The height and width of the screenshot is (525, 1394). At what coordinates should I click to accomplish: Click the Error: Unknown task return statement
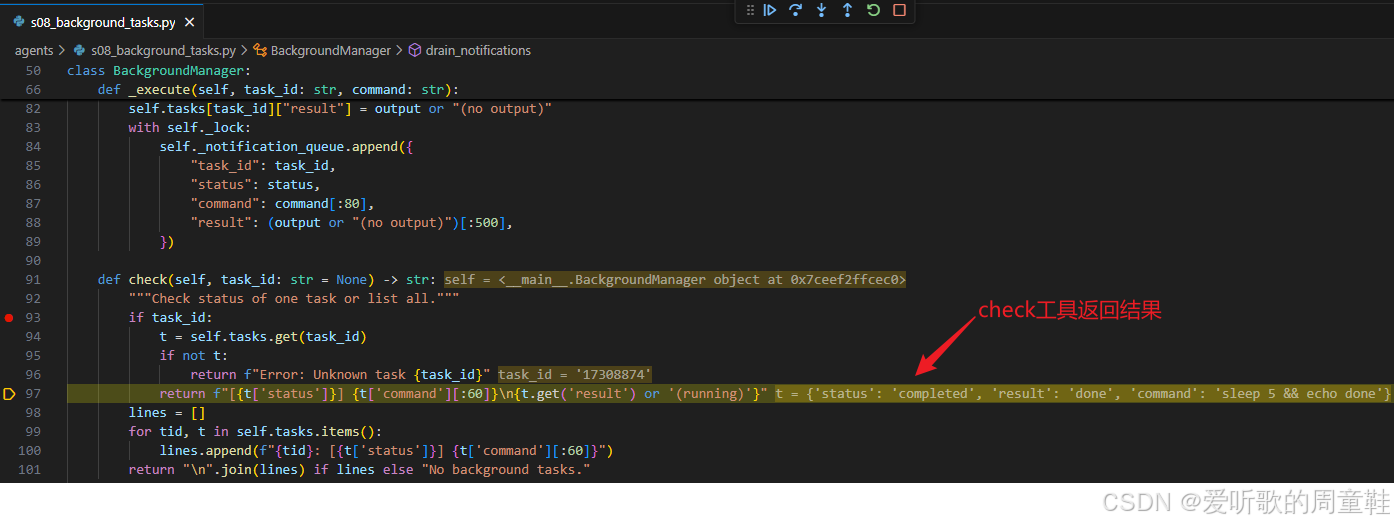(340, 375)
